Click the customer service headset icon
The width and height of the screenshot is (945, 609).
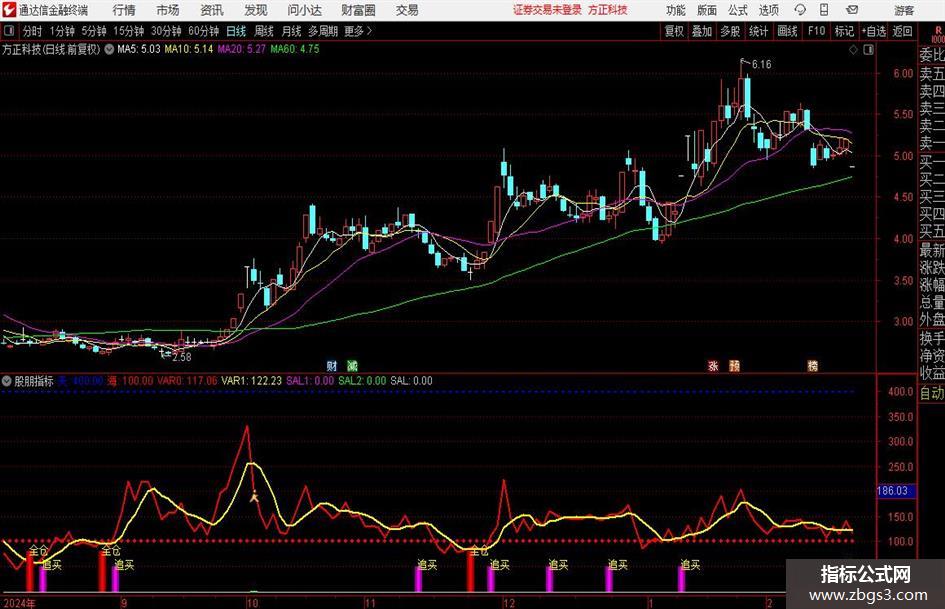click(800, 10)
